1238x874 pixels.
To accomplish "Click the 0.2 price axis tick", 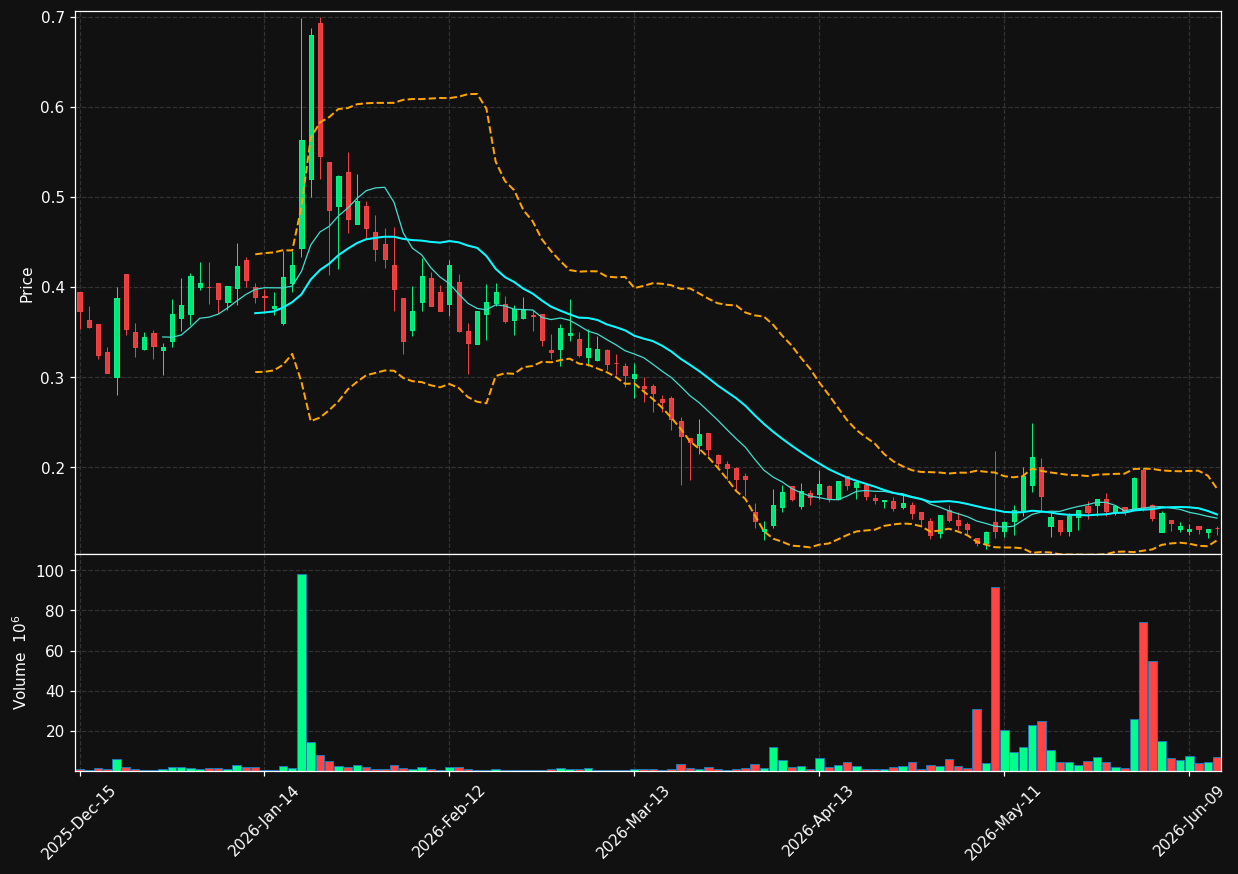I will point(54,467).
